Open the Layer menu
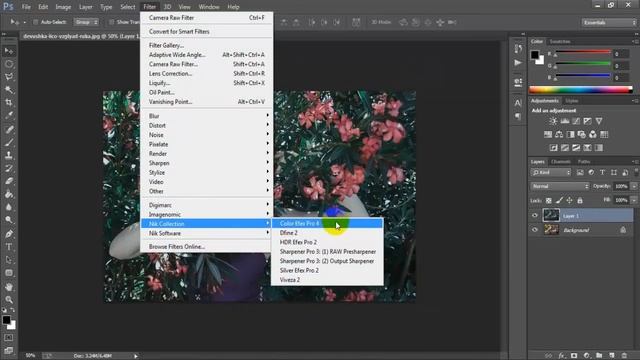Image resolution: width=640 pixels, height=360 pixels. pos(85,7)
